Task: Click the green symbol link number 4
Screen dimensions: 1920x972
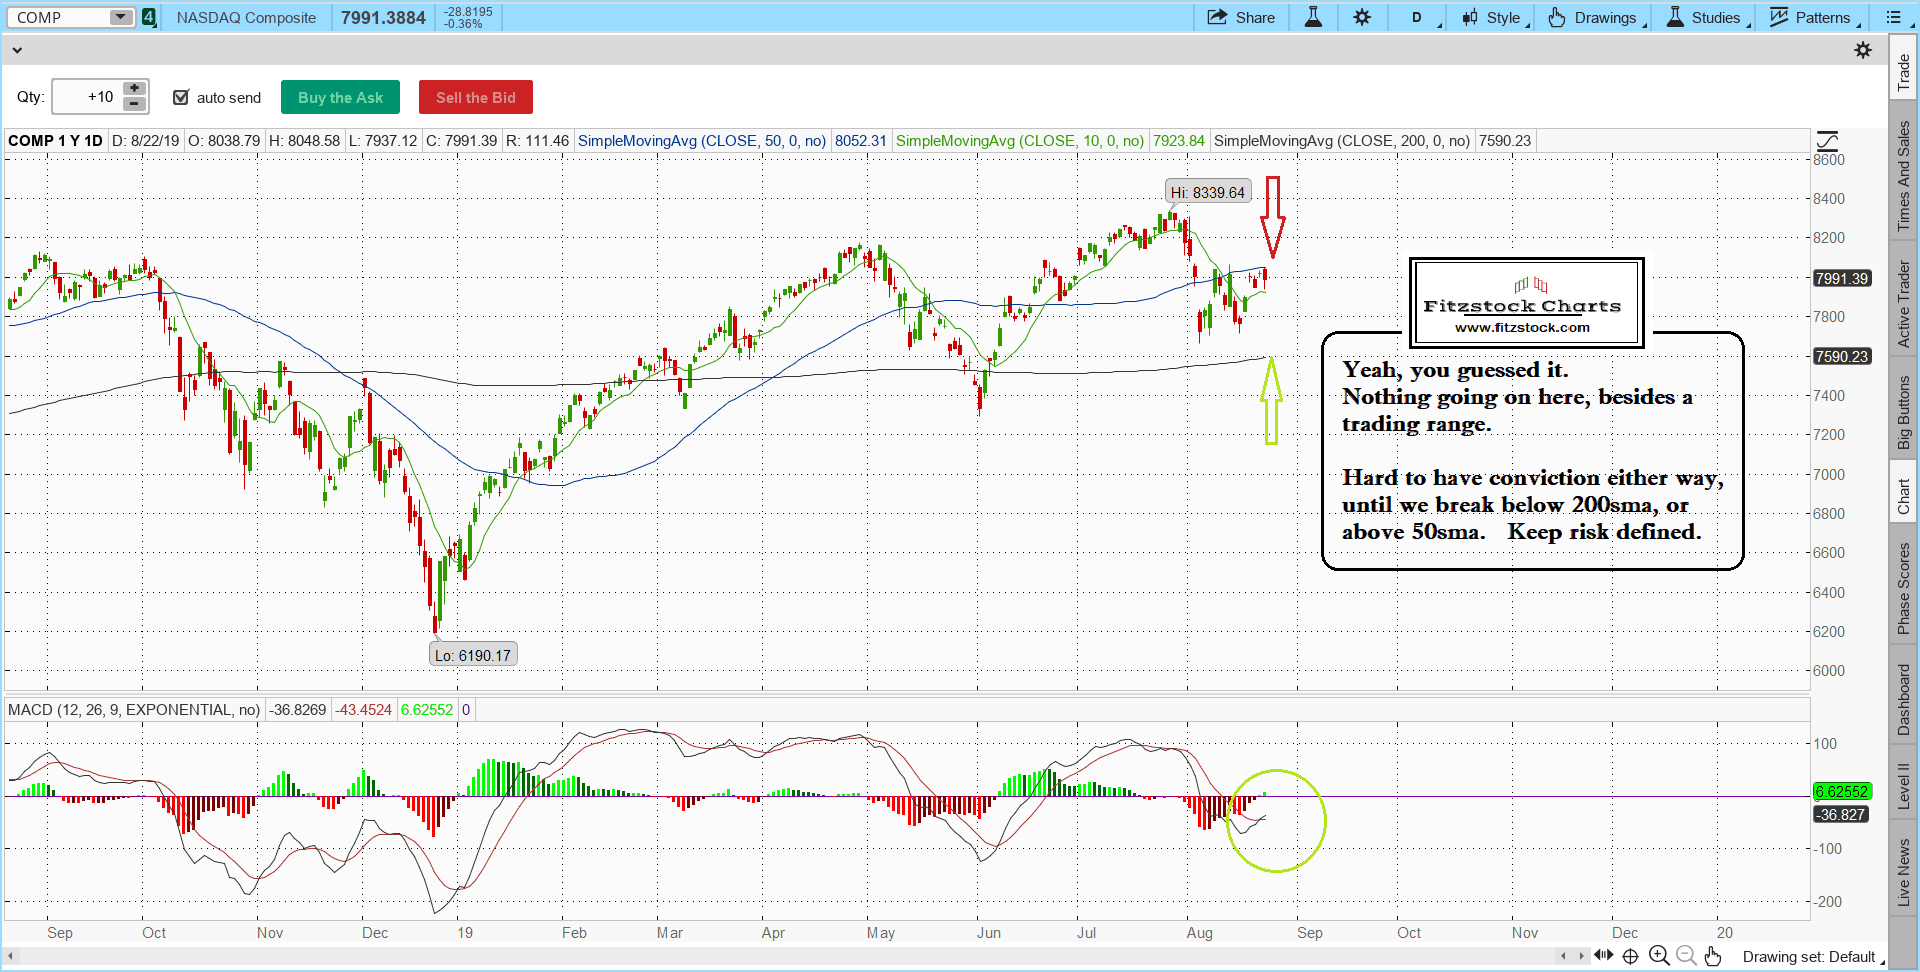Action: pos(149,17)
